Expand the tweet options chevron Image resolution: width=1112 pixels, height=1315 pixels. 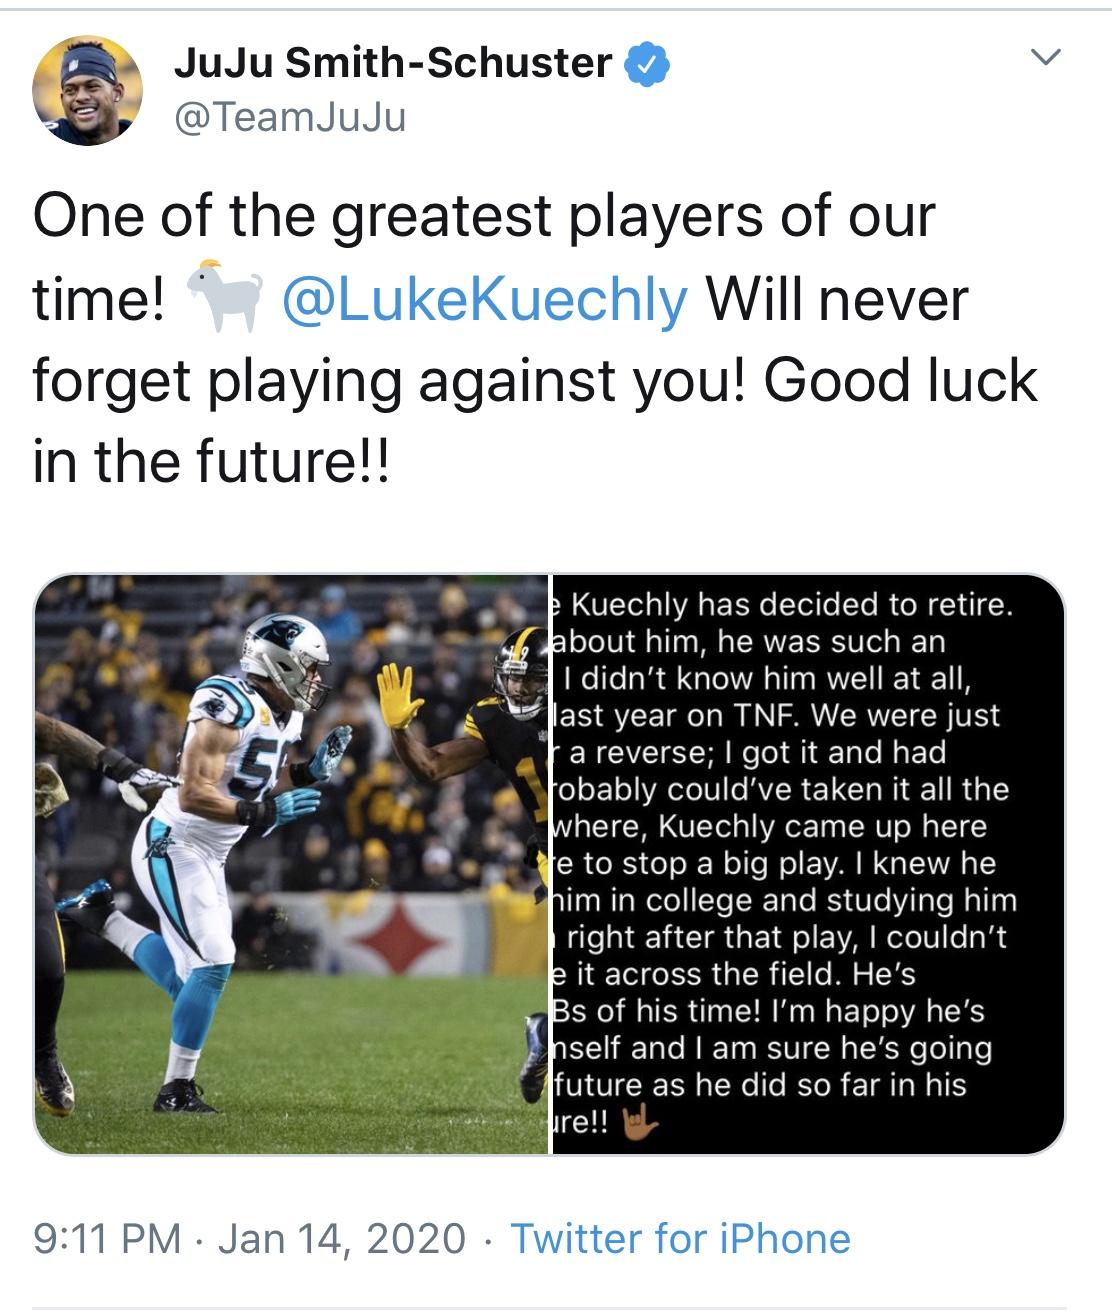tap(1045, 58)
